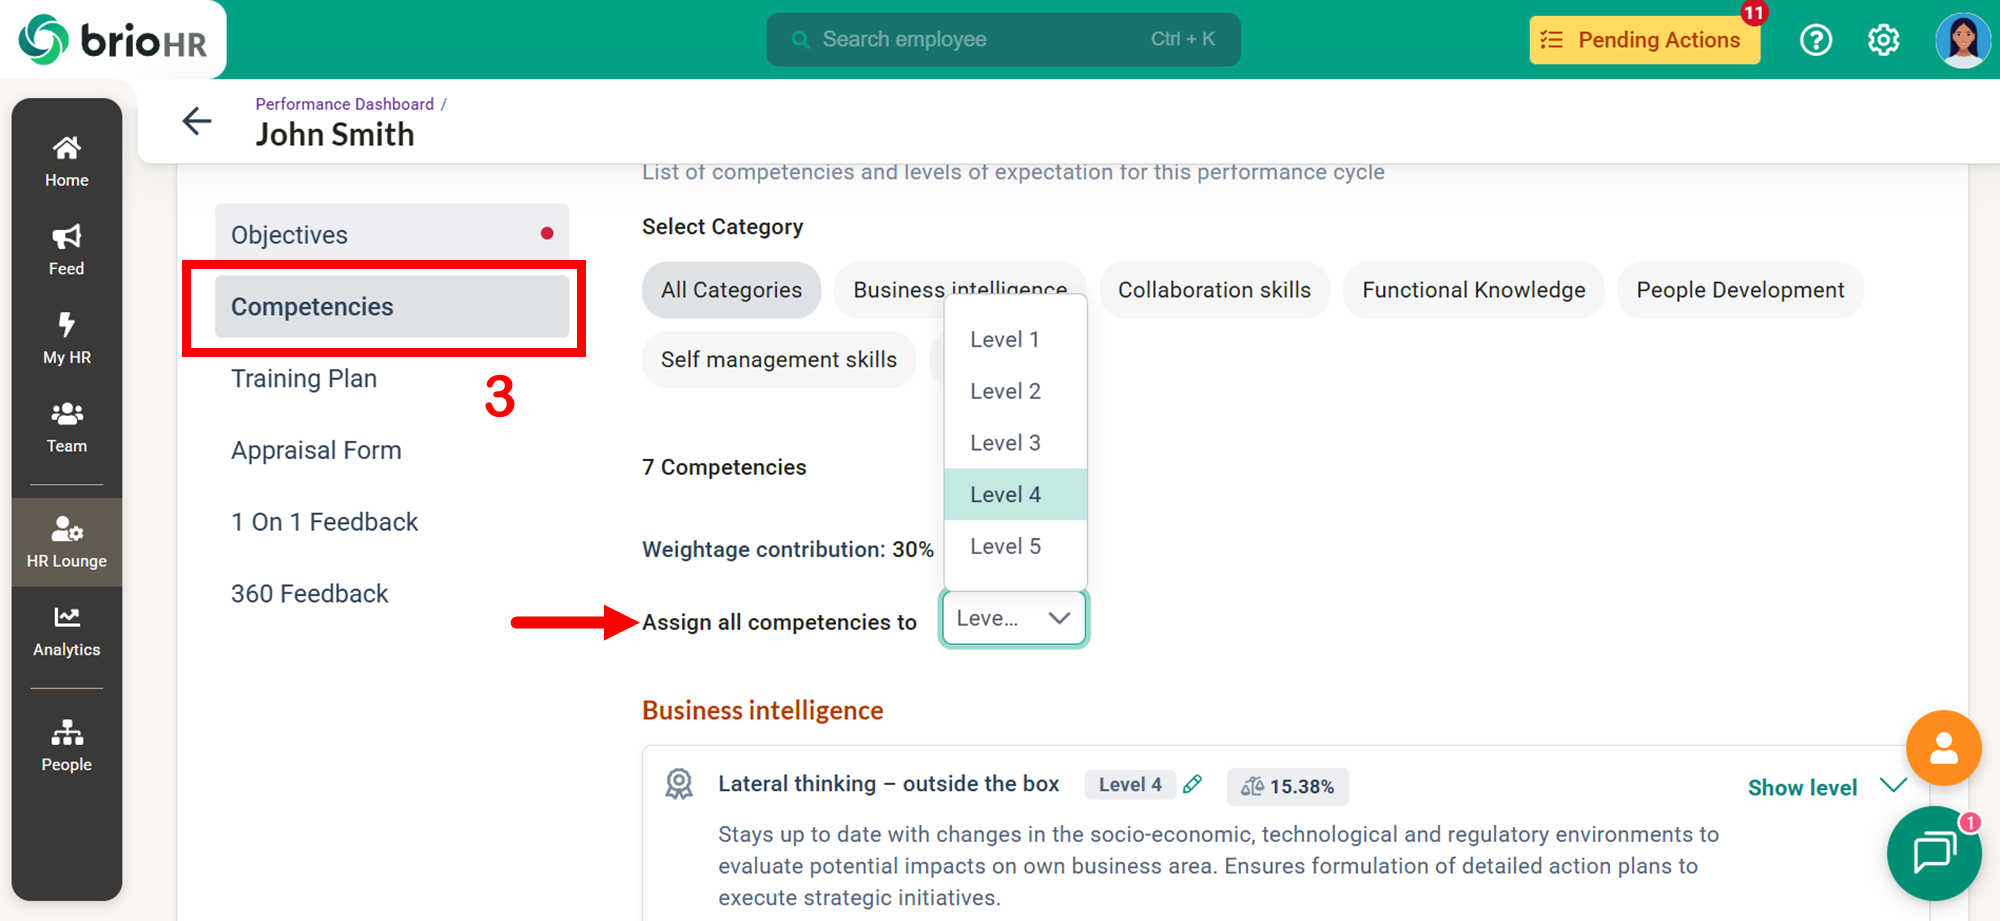This screenshot has width=2000, height=921.
Task: Select Level 5 from the dropdown list
Action: click(x=1005, y=546)
